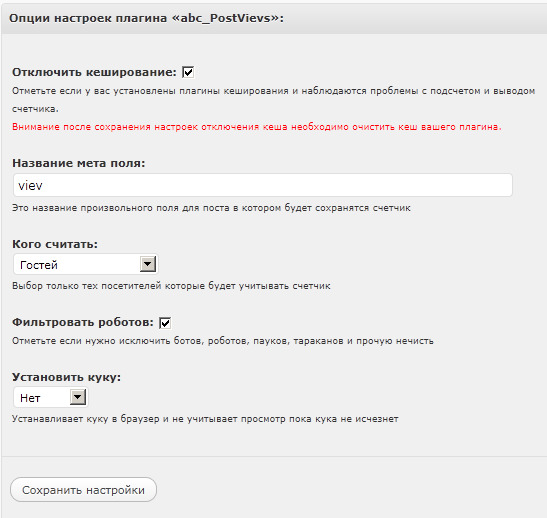Click the red Внимание warning text
547x518 pixels.
tap(257, 127)
